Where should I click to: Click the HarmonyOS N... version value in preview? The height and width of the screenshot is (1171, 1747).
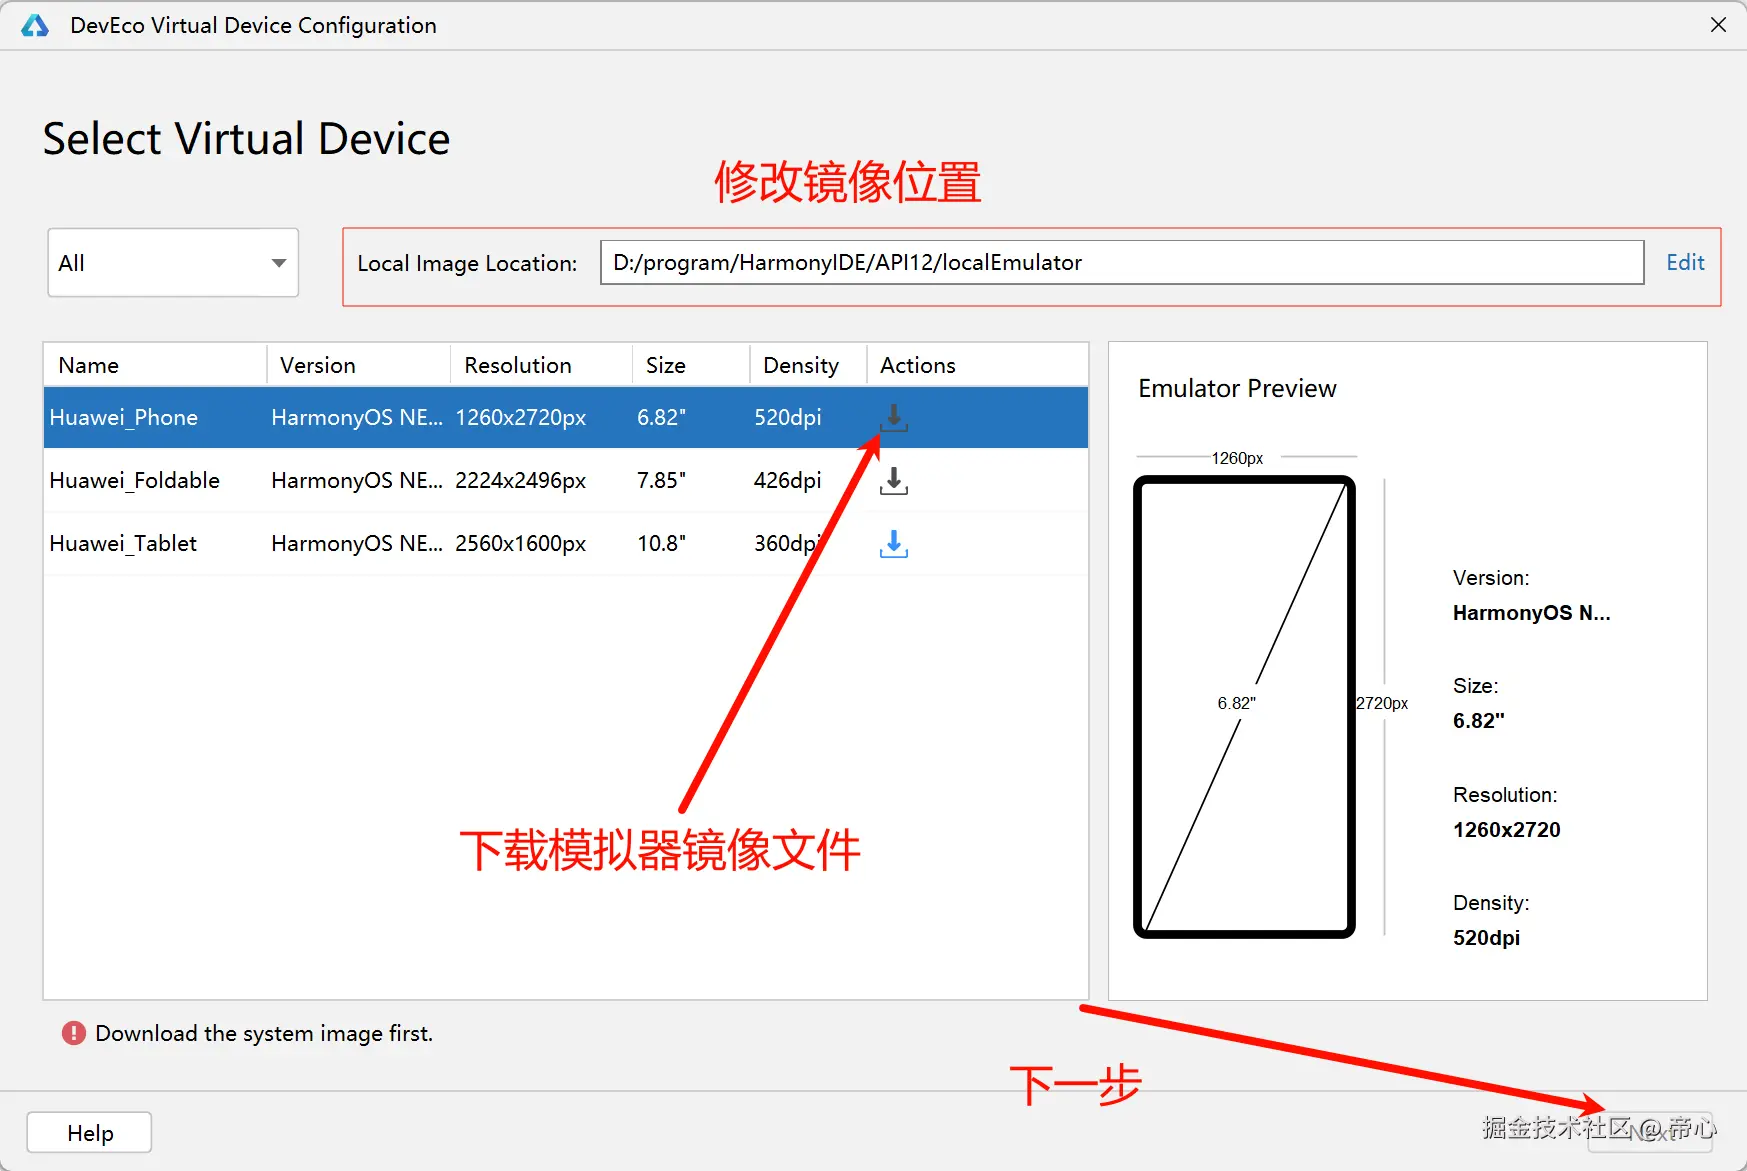[1531, 613]
